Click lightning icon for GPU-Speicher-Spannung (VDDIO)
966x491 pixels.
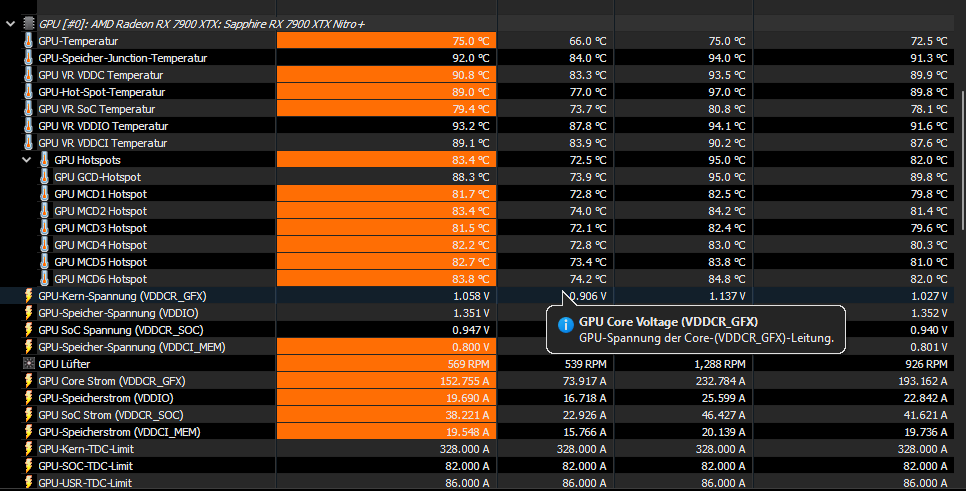tap(28, 314)
